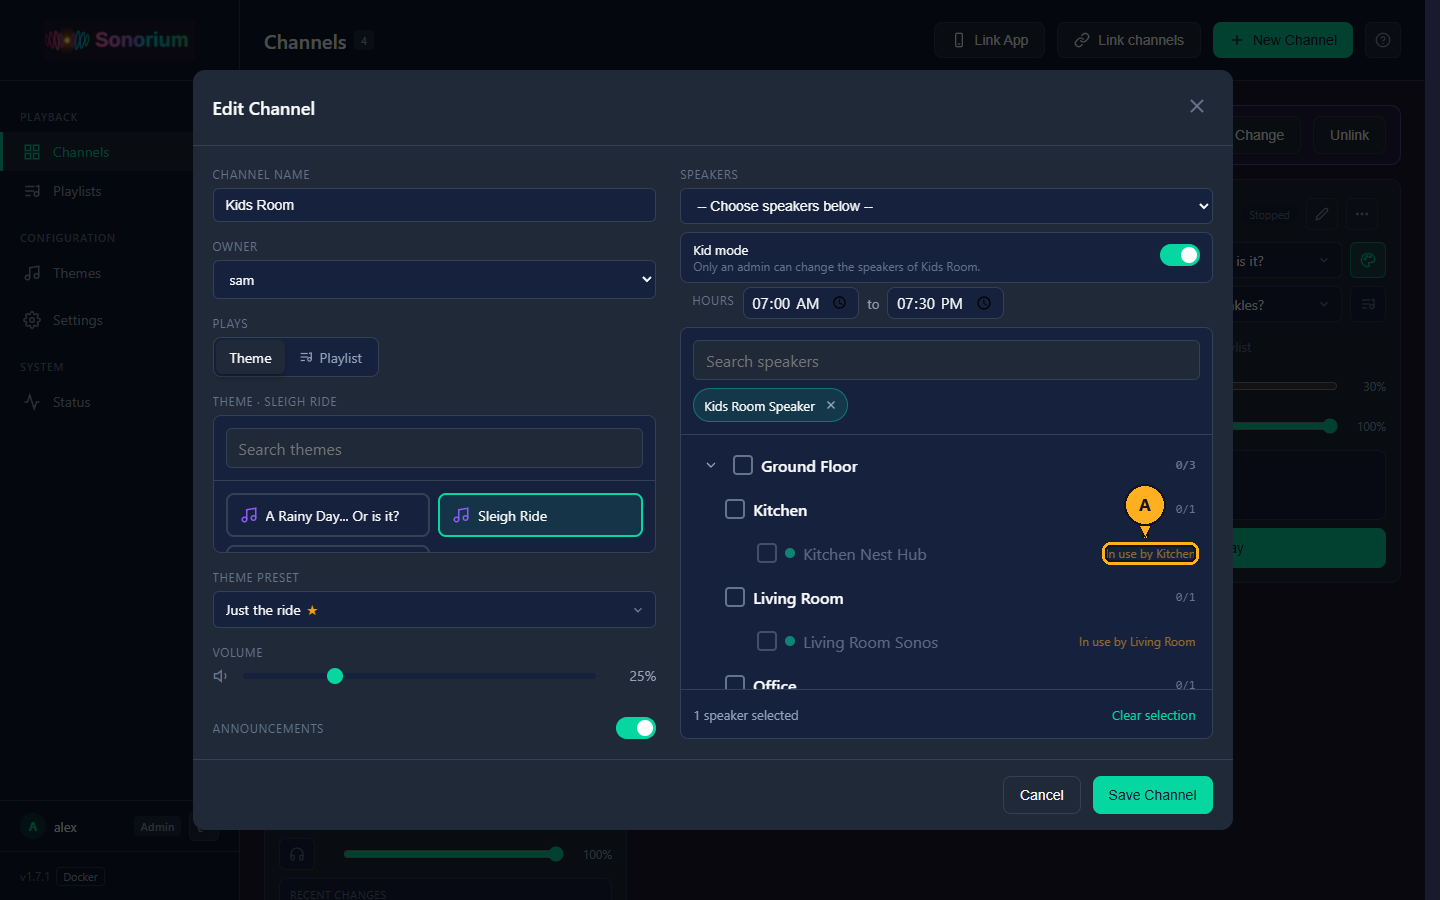Screen dimensions: 1440x900
Task: Open Themes in the sidebar
Action: tap(96, 273)
